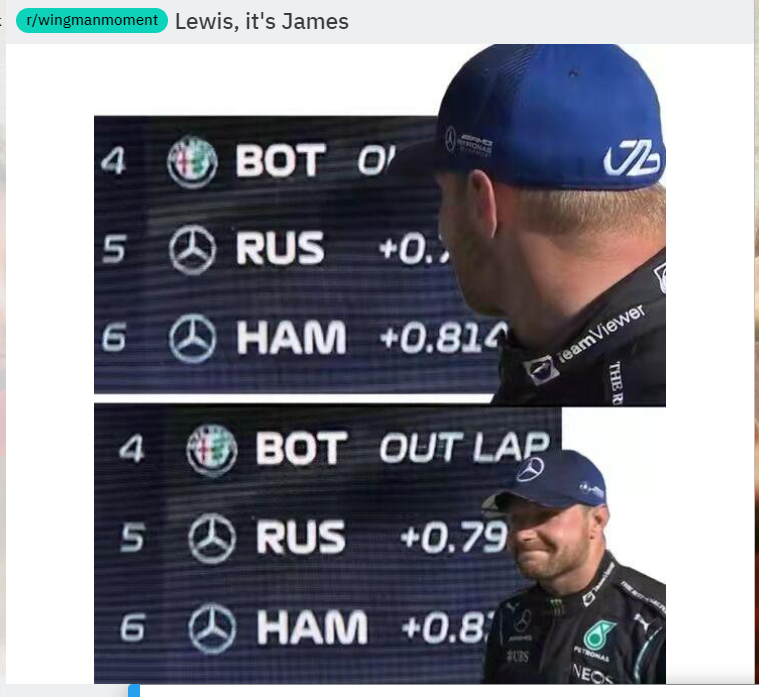Click the lower RUS driver label
This screenshot has height=697, width=759.
301,537
